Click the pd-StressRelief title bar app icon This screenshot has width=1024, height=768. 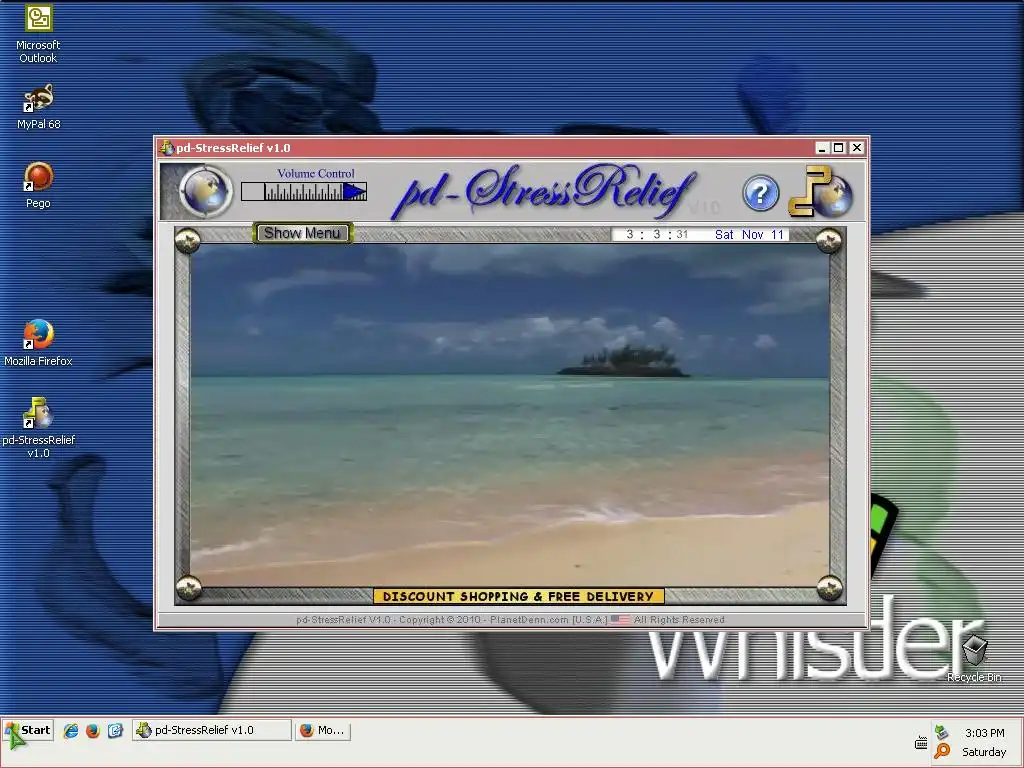click(167, 148)
